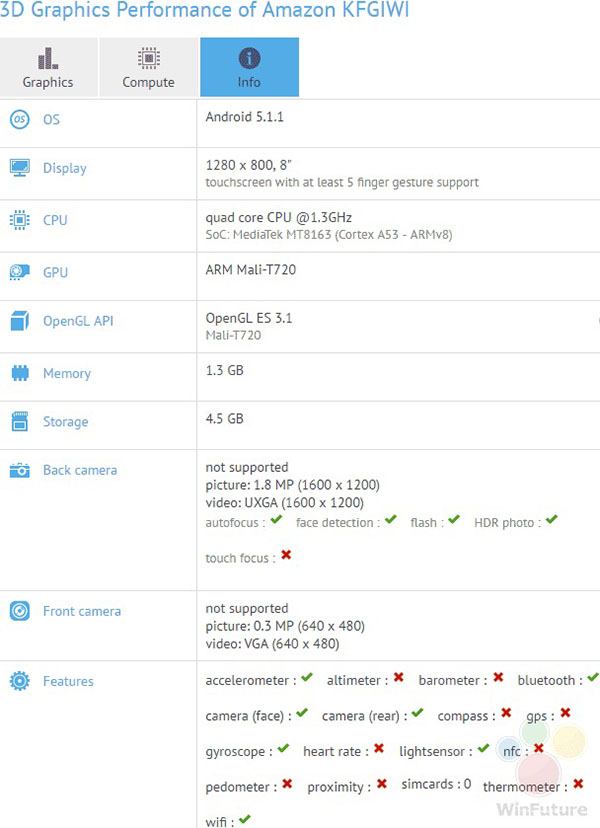Image resolution: width=600 pixels, height=828 pixels.
Task: Click the Graphics bar chart icon
Action: pos(48,59)
